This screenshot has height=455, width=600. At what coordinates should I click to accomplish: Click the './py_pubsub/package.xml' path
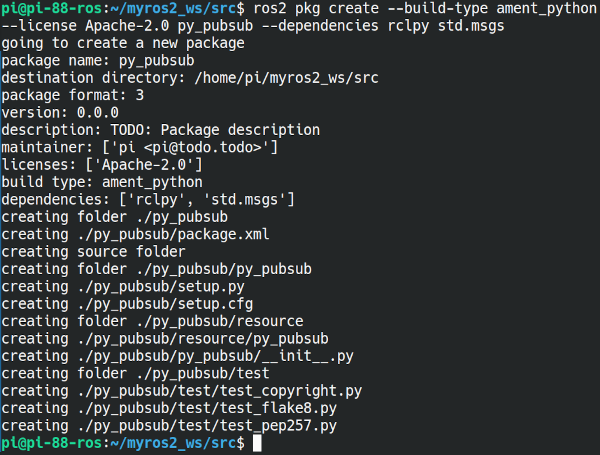point(173,234)
